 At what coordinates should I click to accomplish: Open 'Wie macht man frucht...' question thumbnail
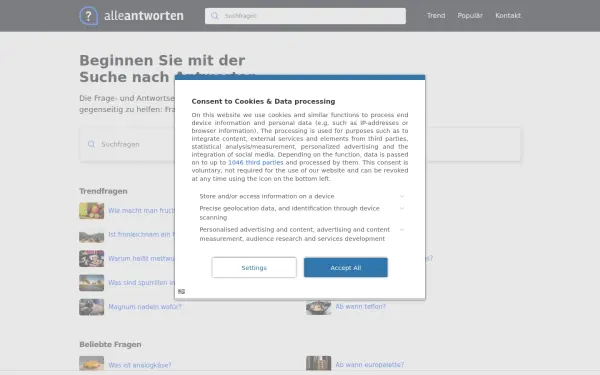(91, 210)
